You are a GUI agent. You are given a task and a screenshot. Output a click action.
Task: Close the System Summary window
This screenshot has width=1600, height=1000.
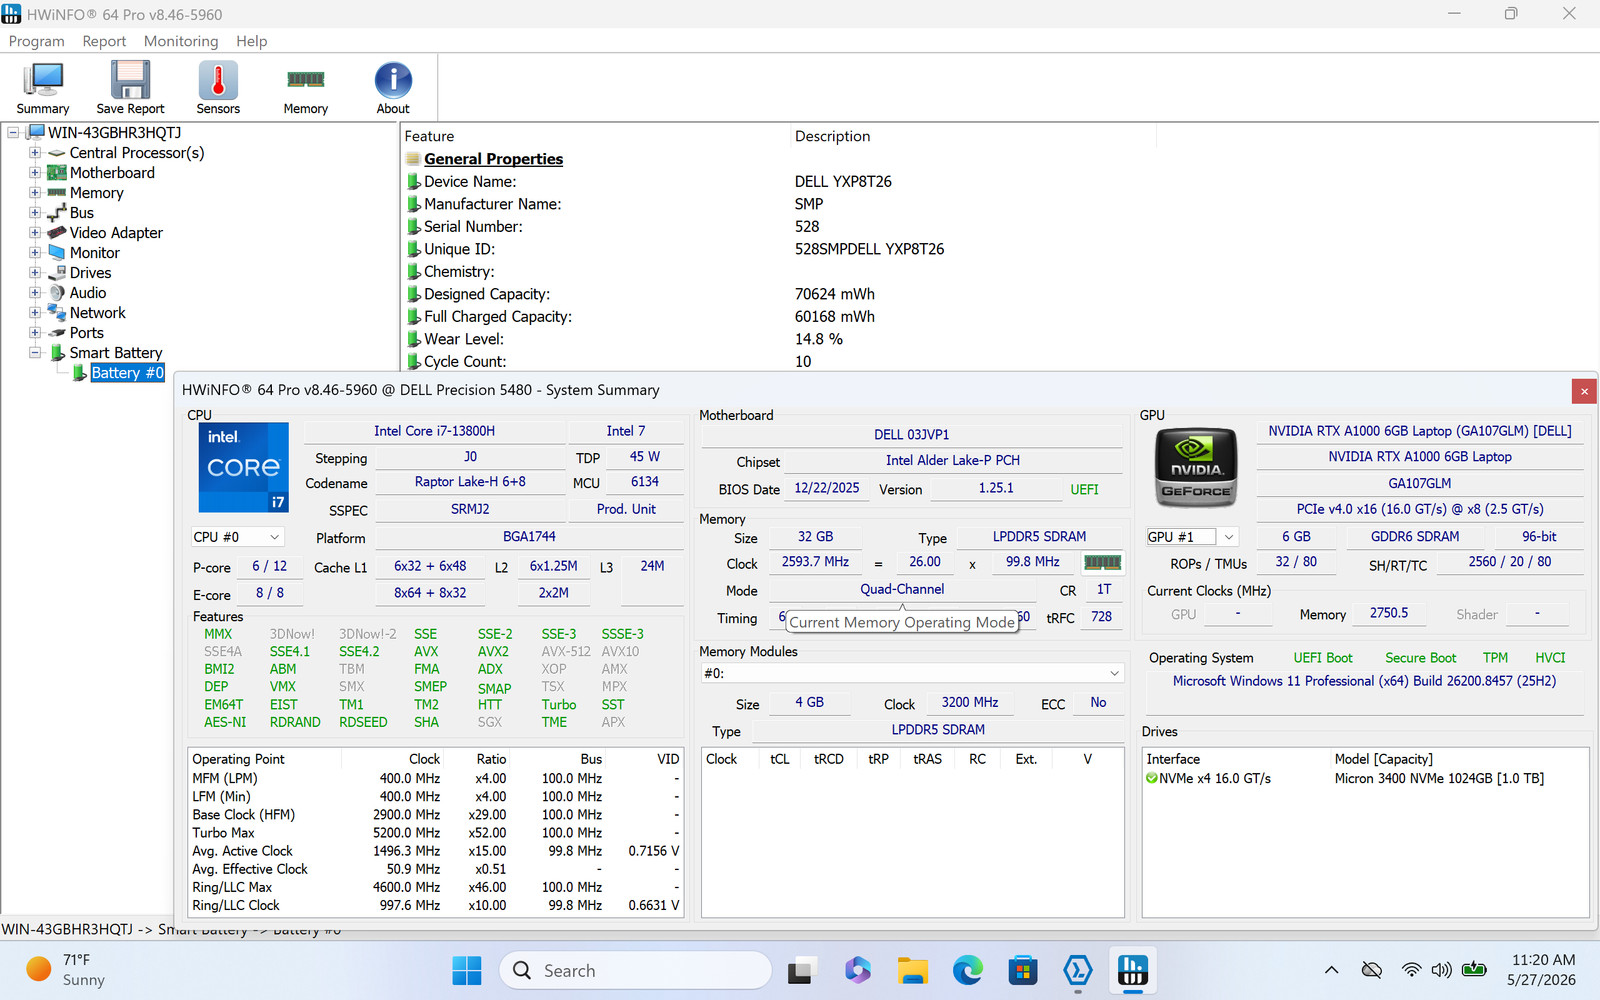pos(1584,391)
